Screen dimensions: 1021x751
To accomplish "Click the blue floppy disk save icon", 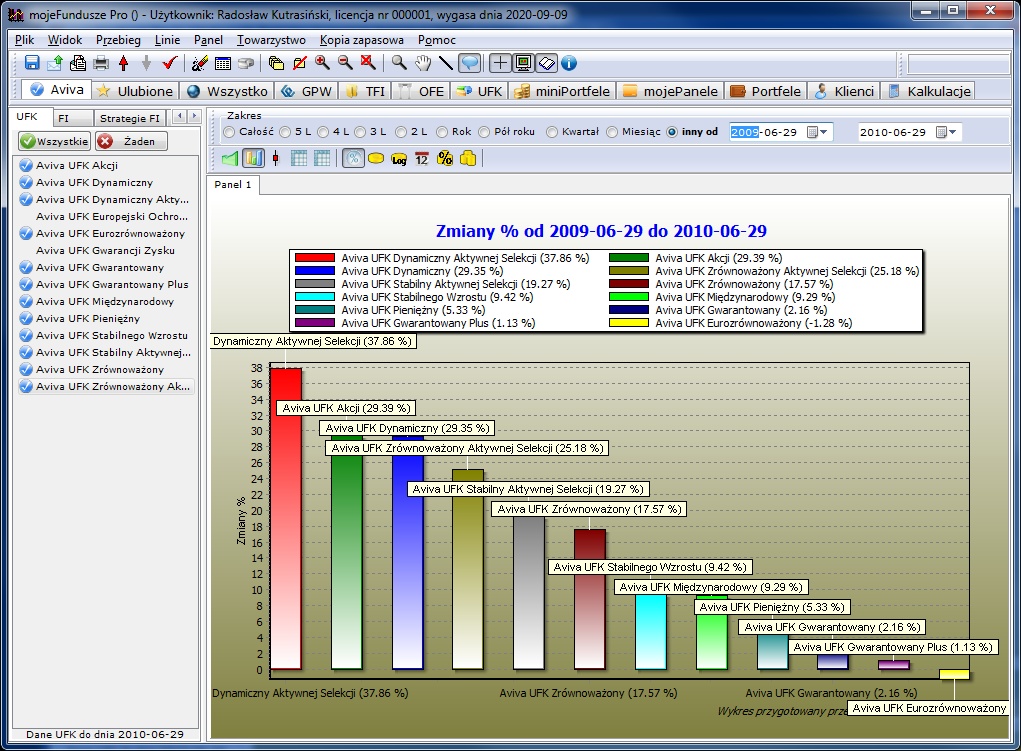I will click(32, 63).
